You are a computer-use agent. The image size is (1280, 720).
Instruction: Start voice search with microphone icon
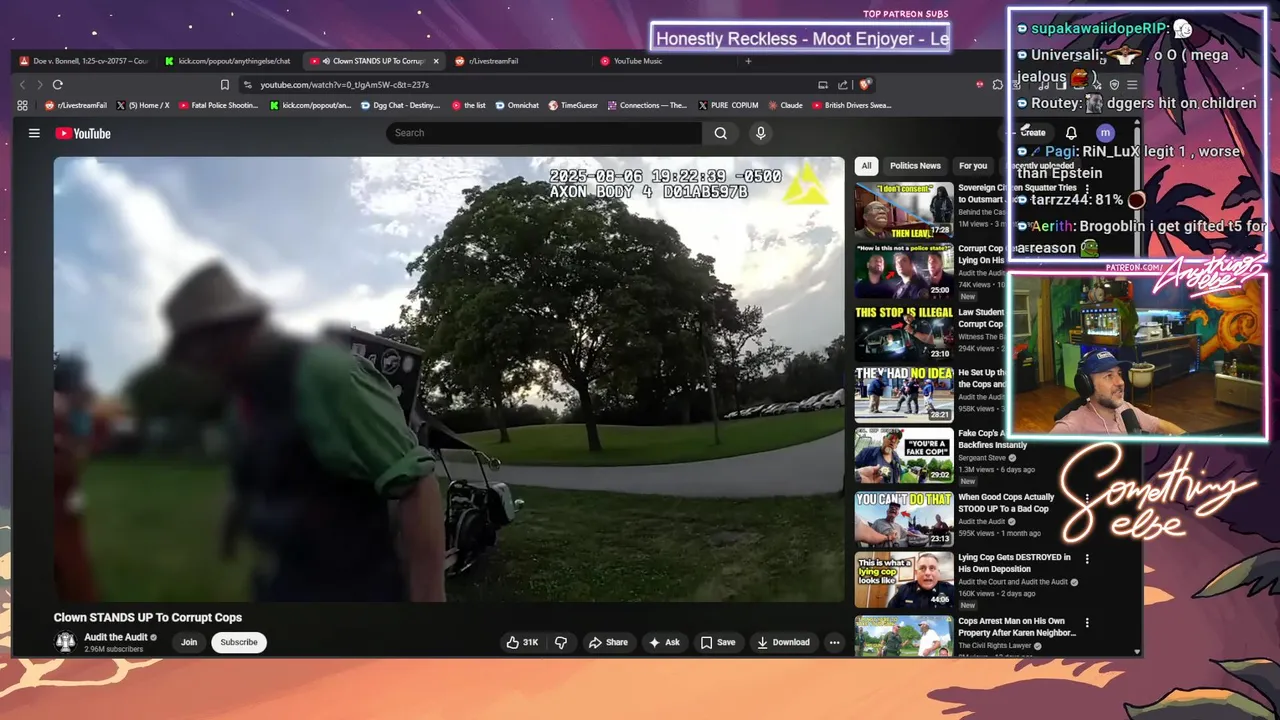click(x=761, y=133)
